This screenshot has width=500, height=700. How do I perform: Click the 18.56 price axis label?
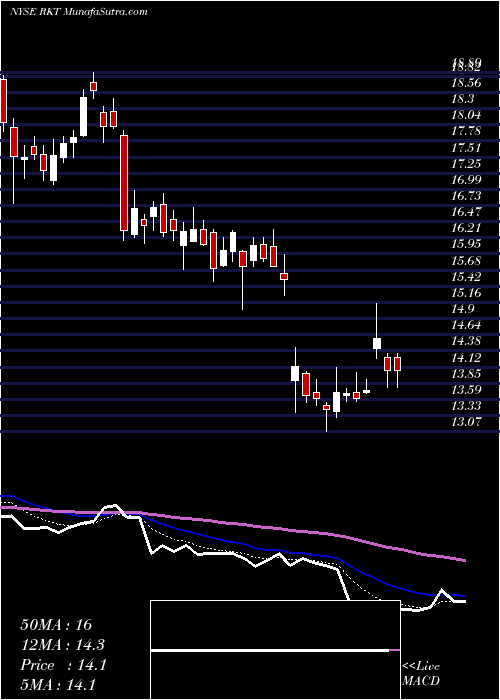(467, 83)
